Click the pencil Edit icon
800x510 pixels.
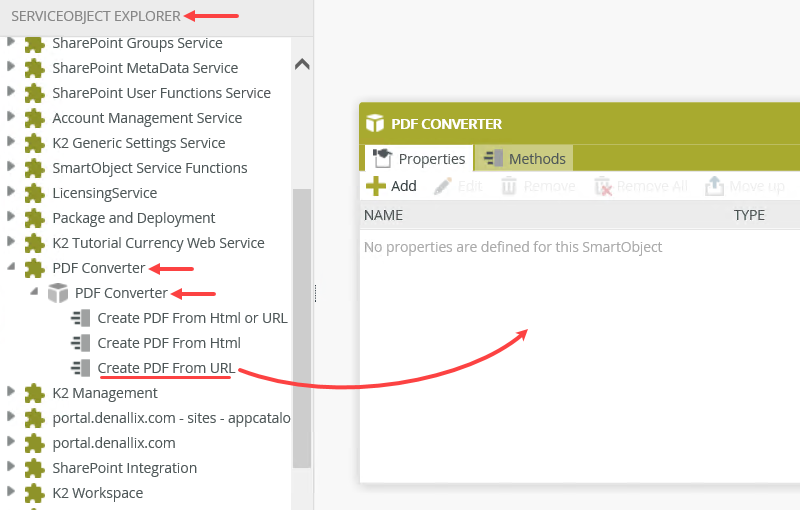443,186
